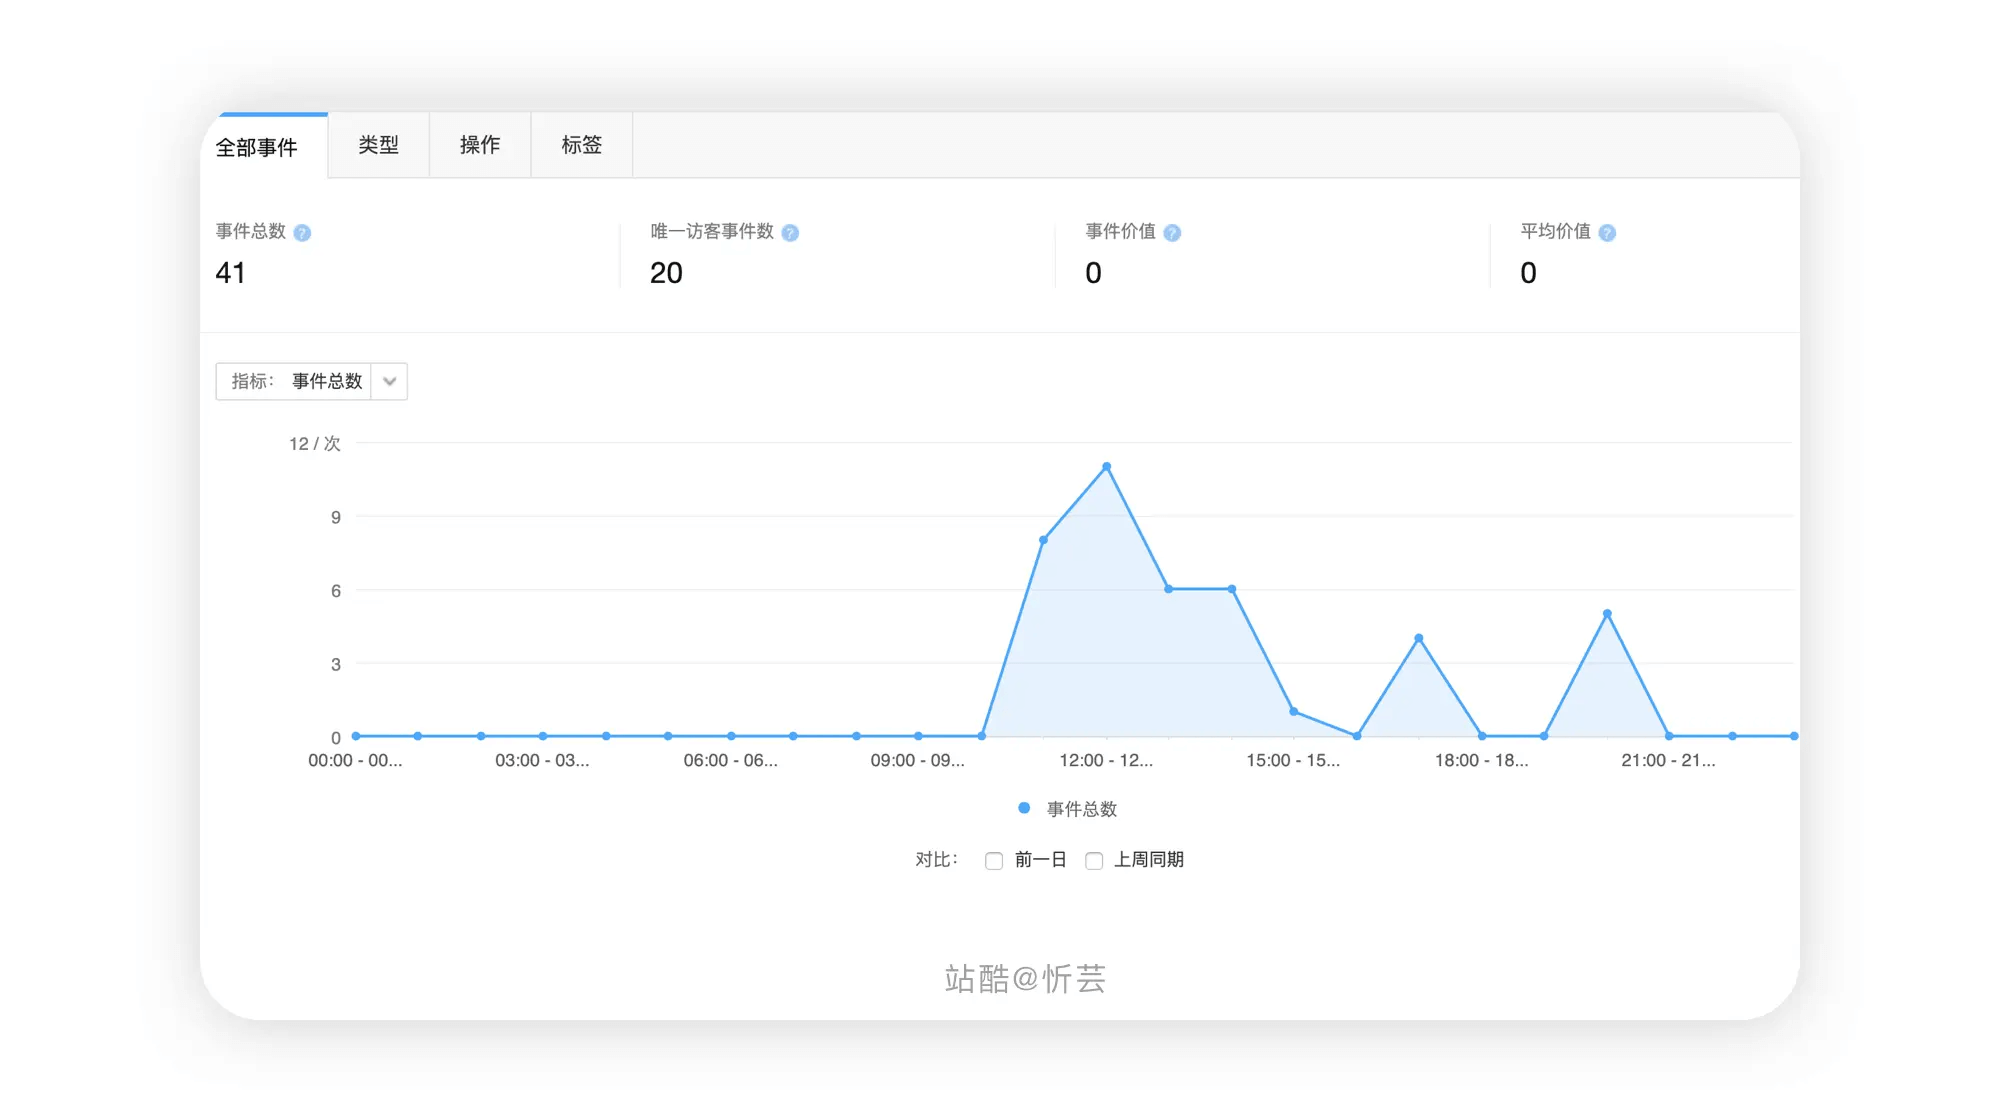Enable 上周同期 comparison checkbox
This screenshot has height=1118, width=2000.
tap(1094, 861)
